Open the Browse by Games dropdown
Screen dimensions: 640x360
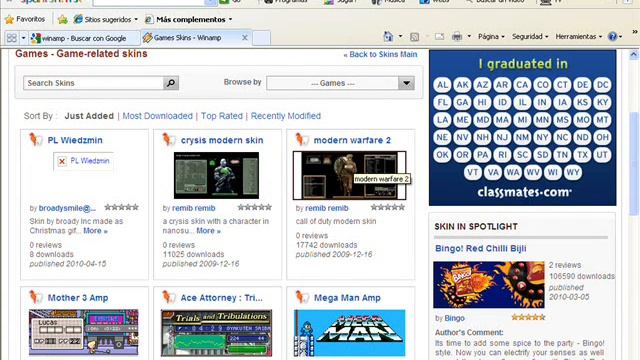340,83
